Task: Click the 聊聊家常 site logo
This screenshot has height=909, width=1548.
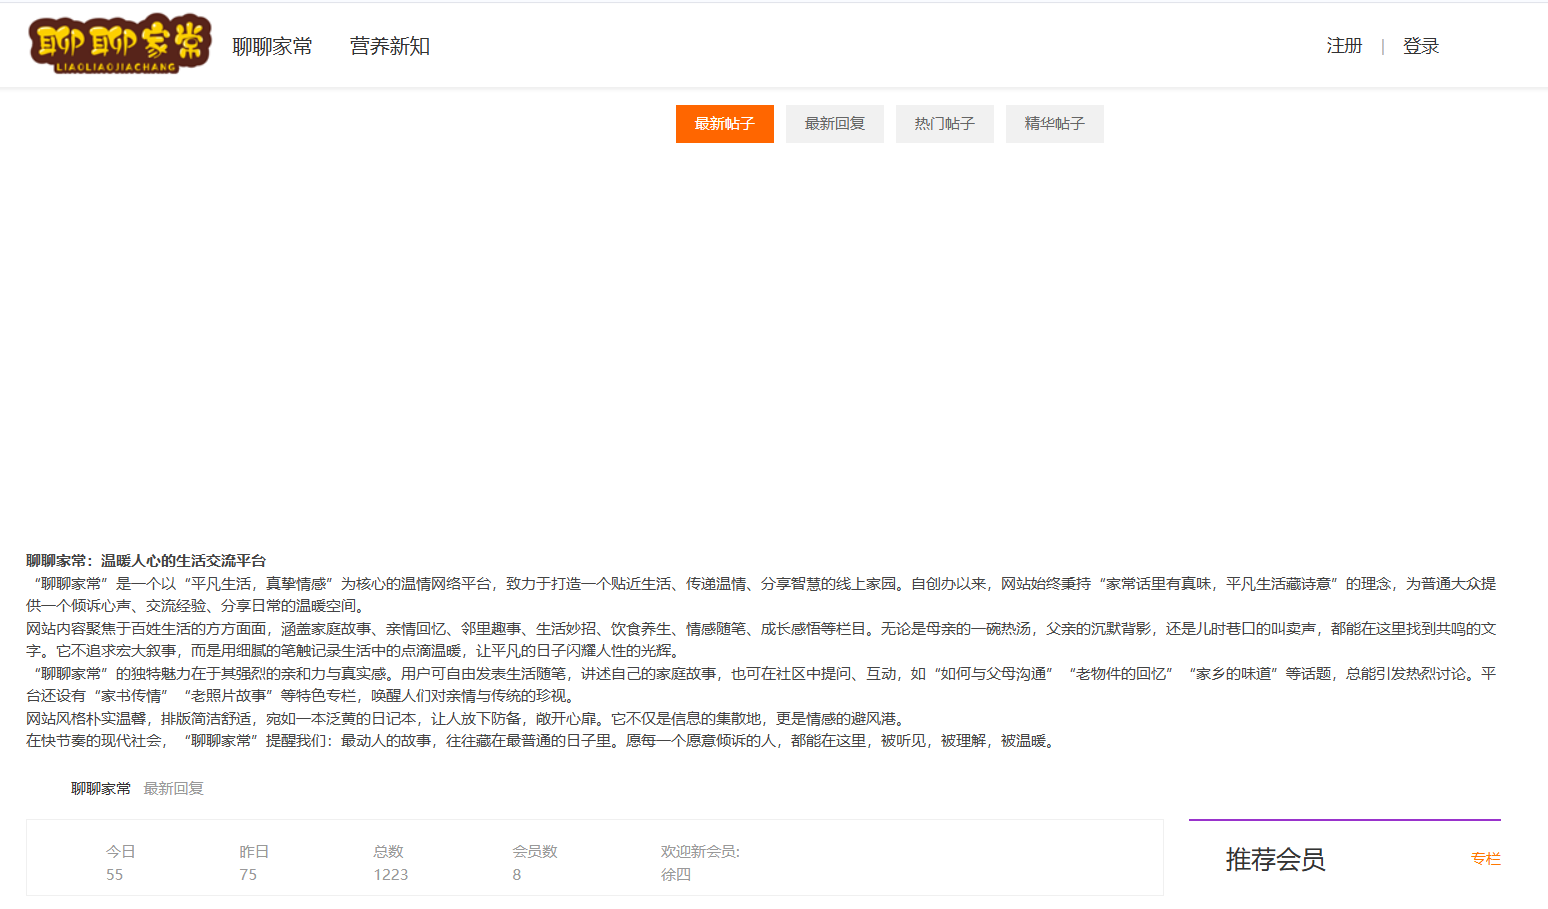Action: (x=117, y=44)
